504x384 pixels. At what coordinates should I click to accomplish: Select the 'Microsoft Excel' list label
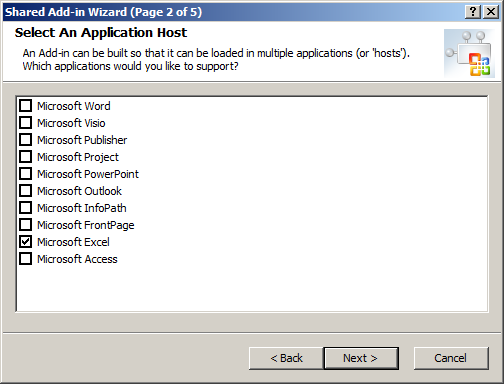(73, 242)
